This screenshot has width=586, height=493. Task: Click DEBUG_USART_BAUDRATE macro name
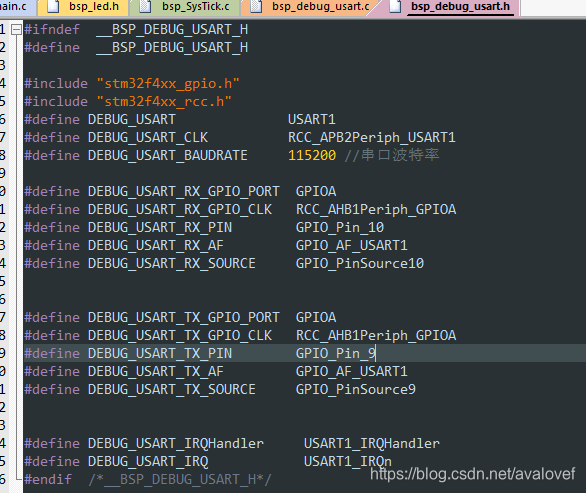click(x=168, y=155)
